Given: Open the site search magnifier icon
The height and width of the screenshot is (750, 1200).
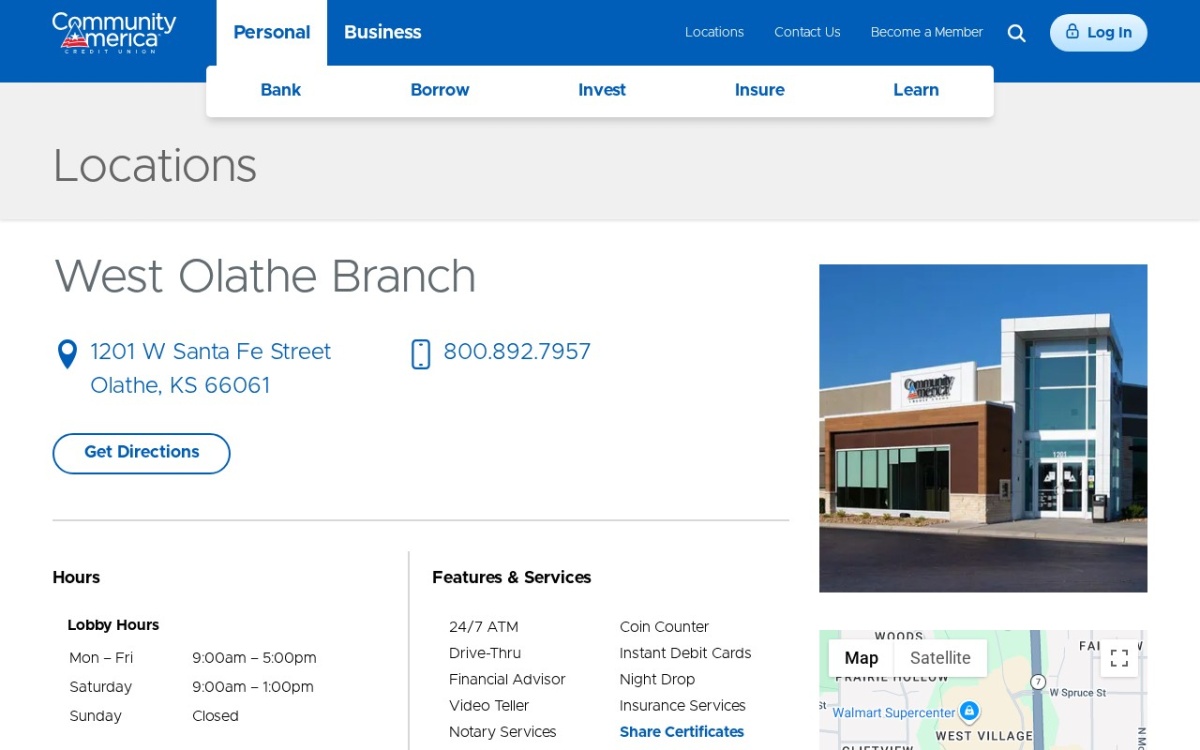Looking at the screenshot, I should (1016, 33).
